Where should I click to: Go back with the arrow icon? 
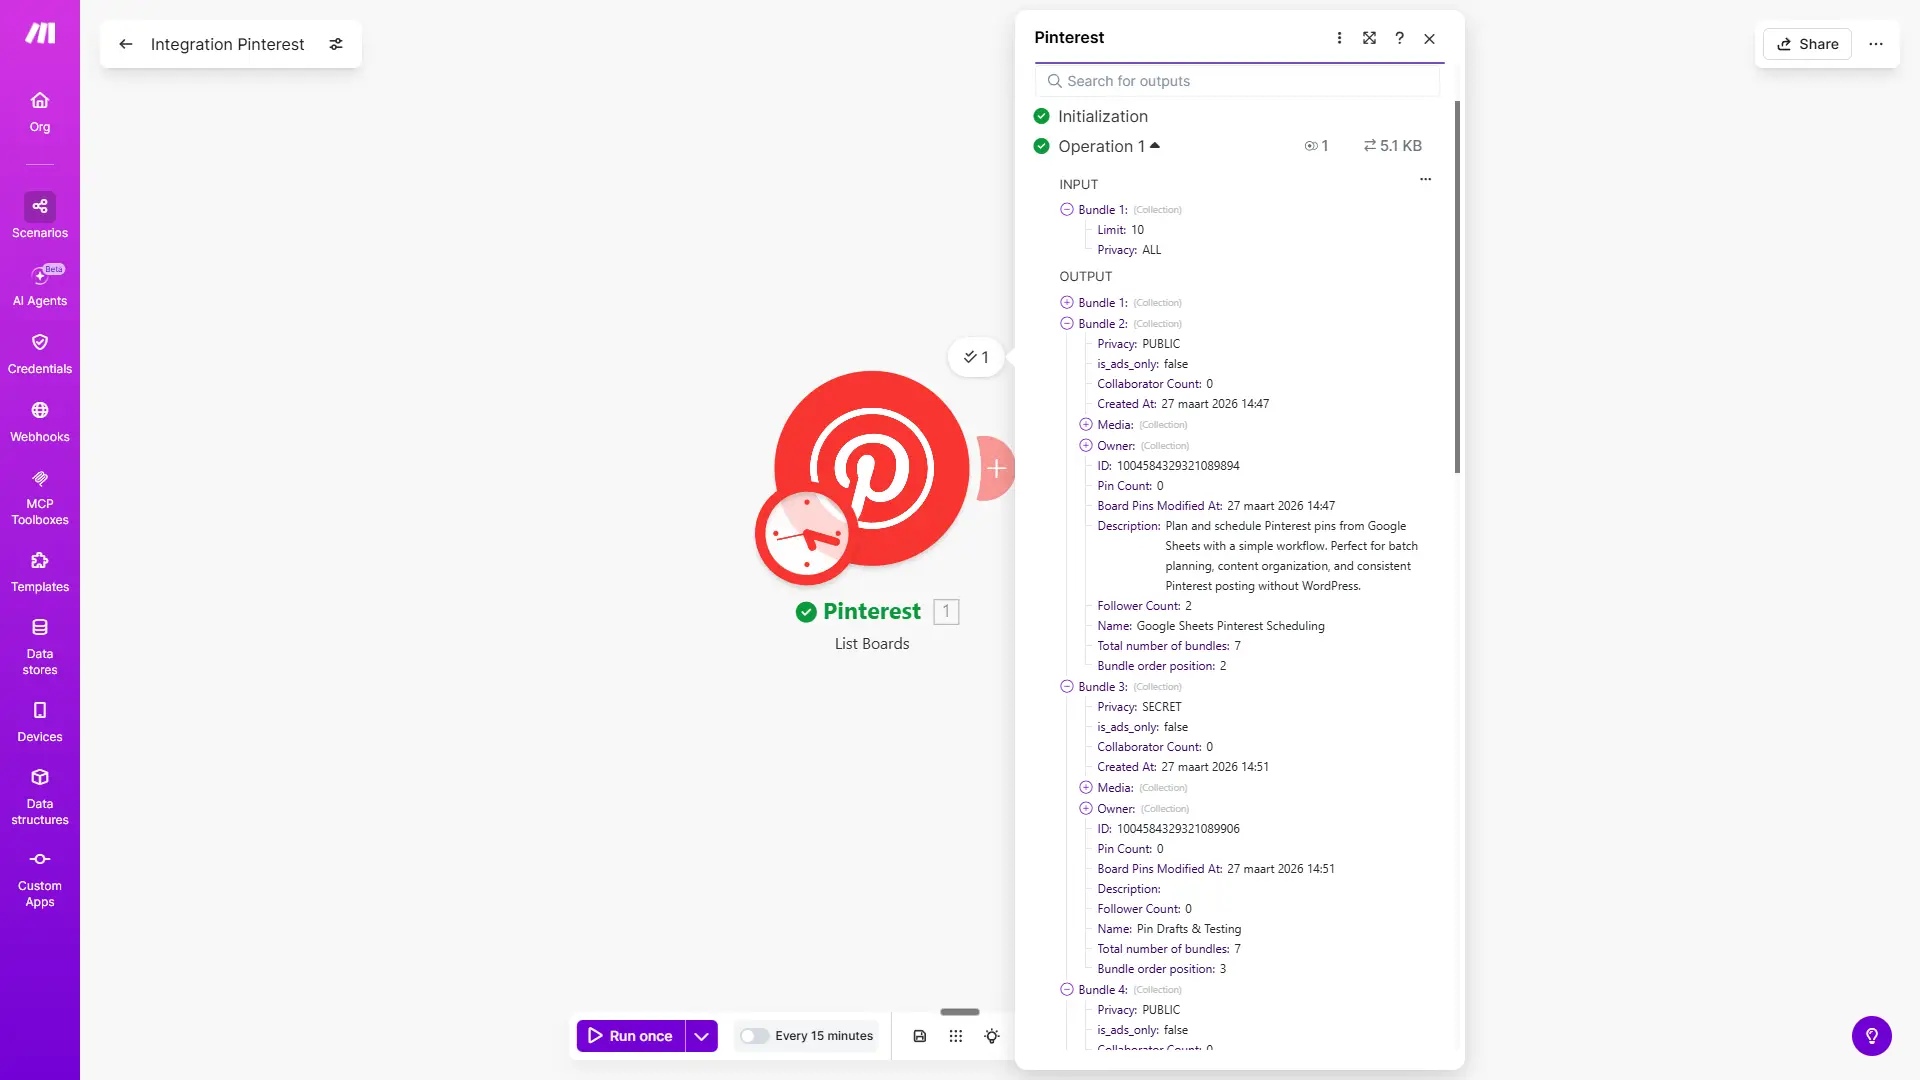126,44
